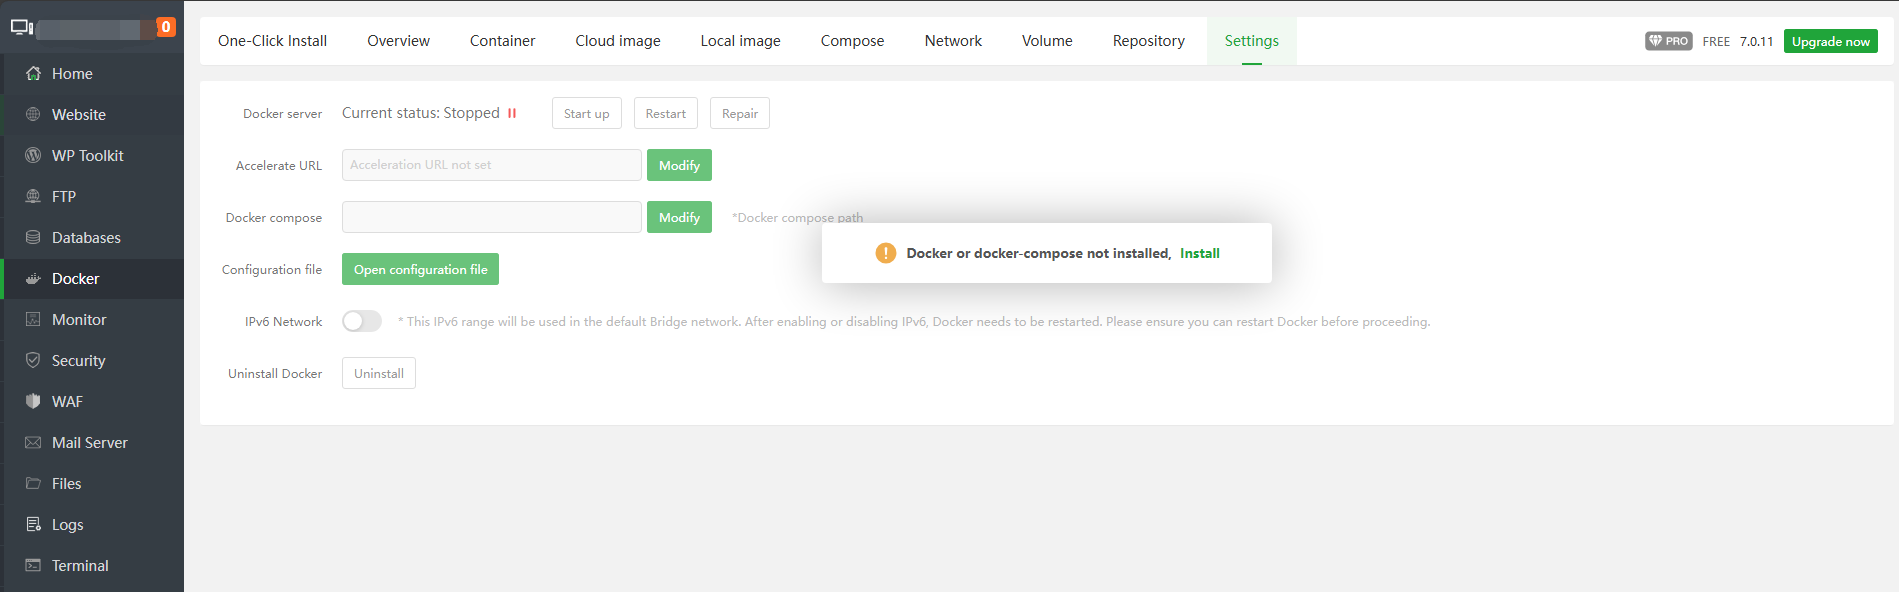Viewport: 1899px width, 592px height.
Task: Go to One-Click Install tab
Action: 272,41
